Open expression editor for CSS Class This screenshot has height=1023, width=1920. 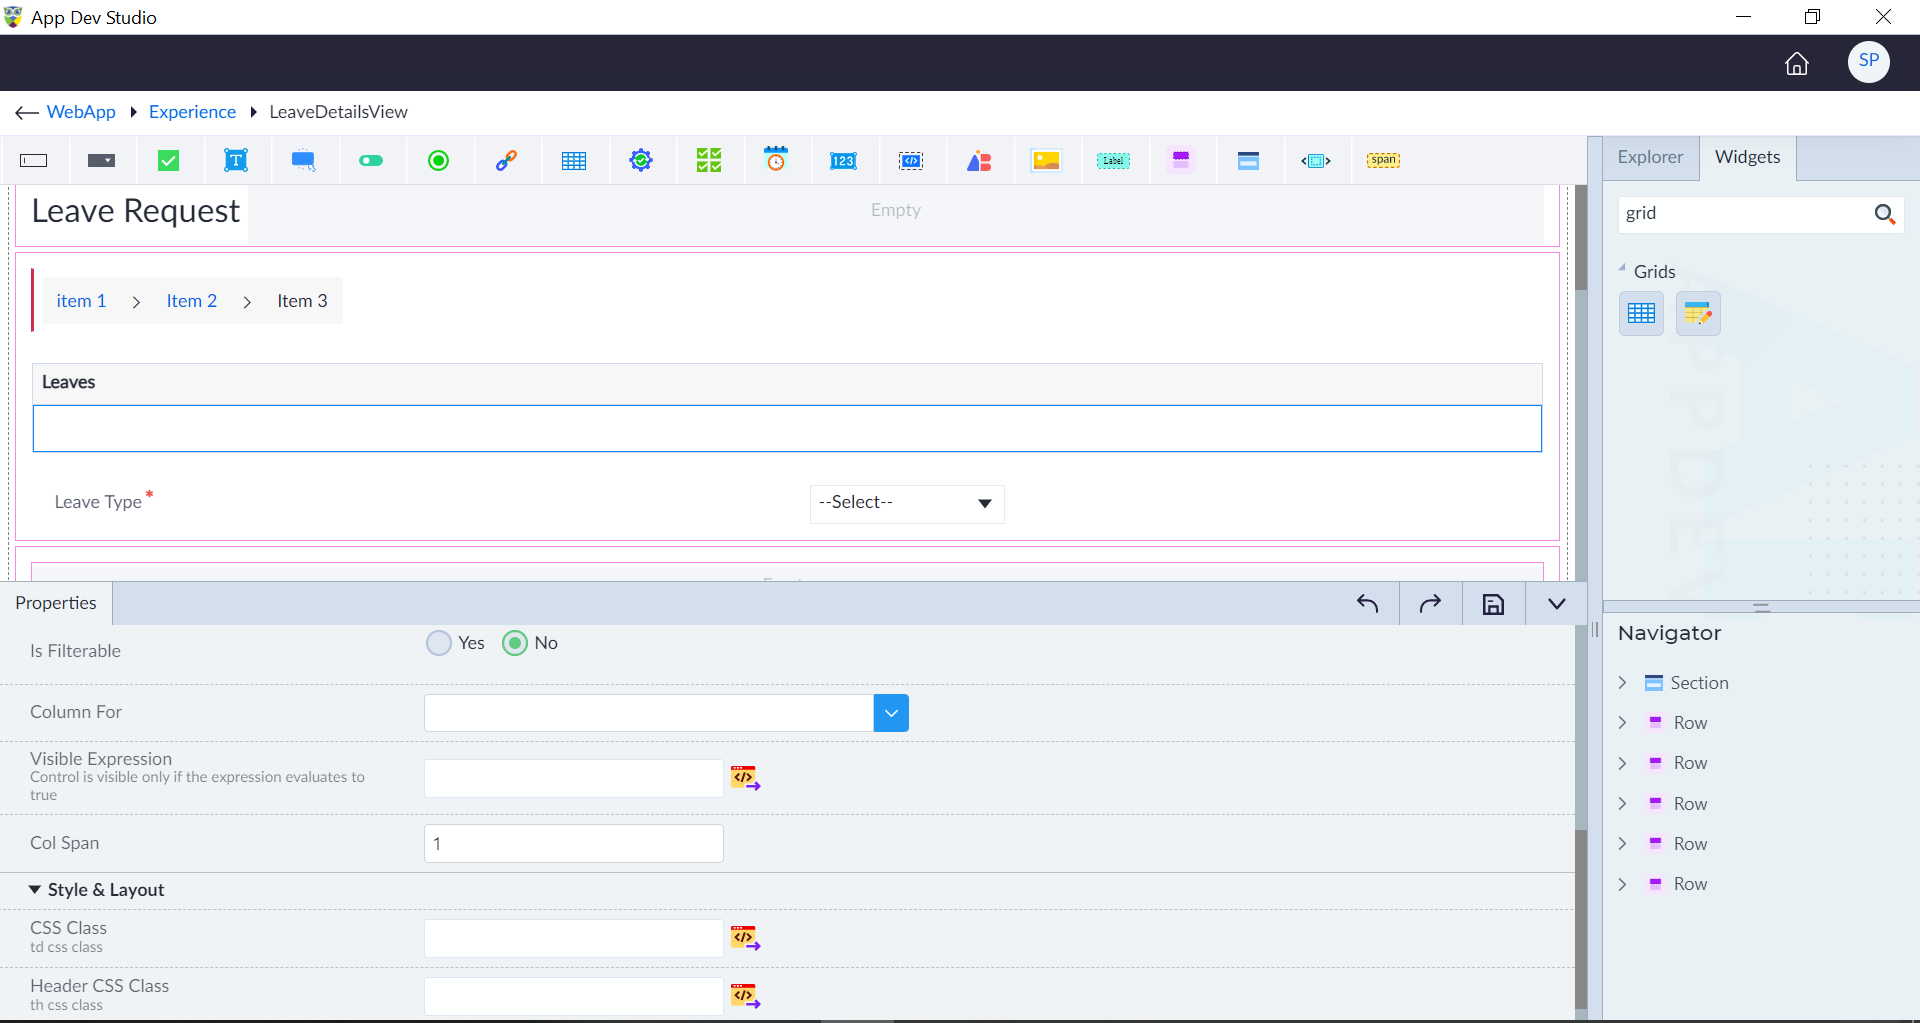pos(745,938)
